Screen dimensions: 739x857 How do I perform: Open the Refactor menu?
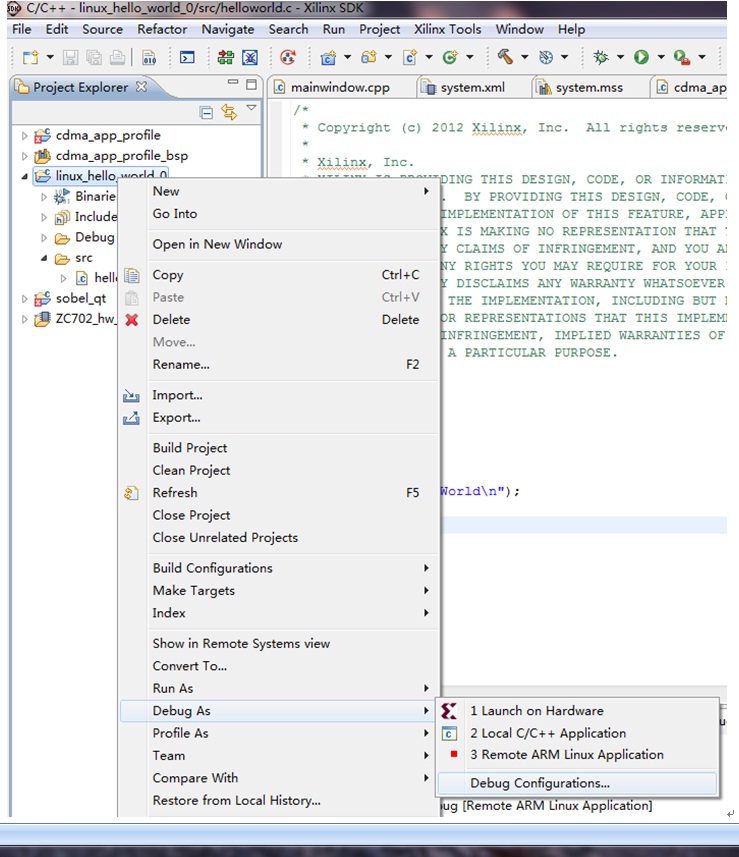pos(162,29)
